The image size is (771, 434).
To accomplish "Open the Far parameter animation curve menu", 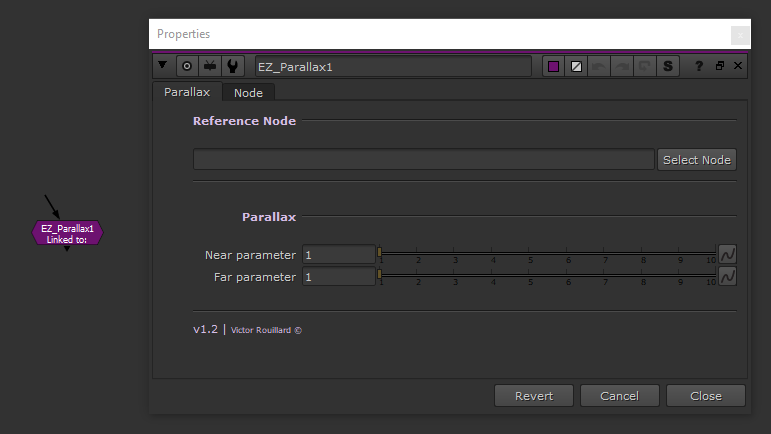I will 728,276.
